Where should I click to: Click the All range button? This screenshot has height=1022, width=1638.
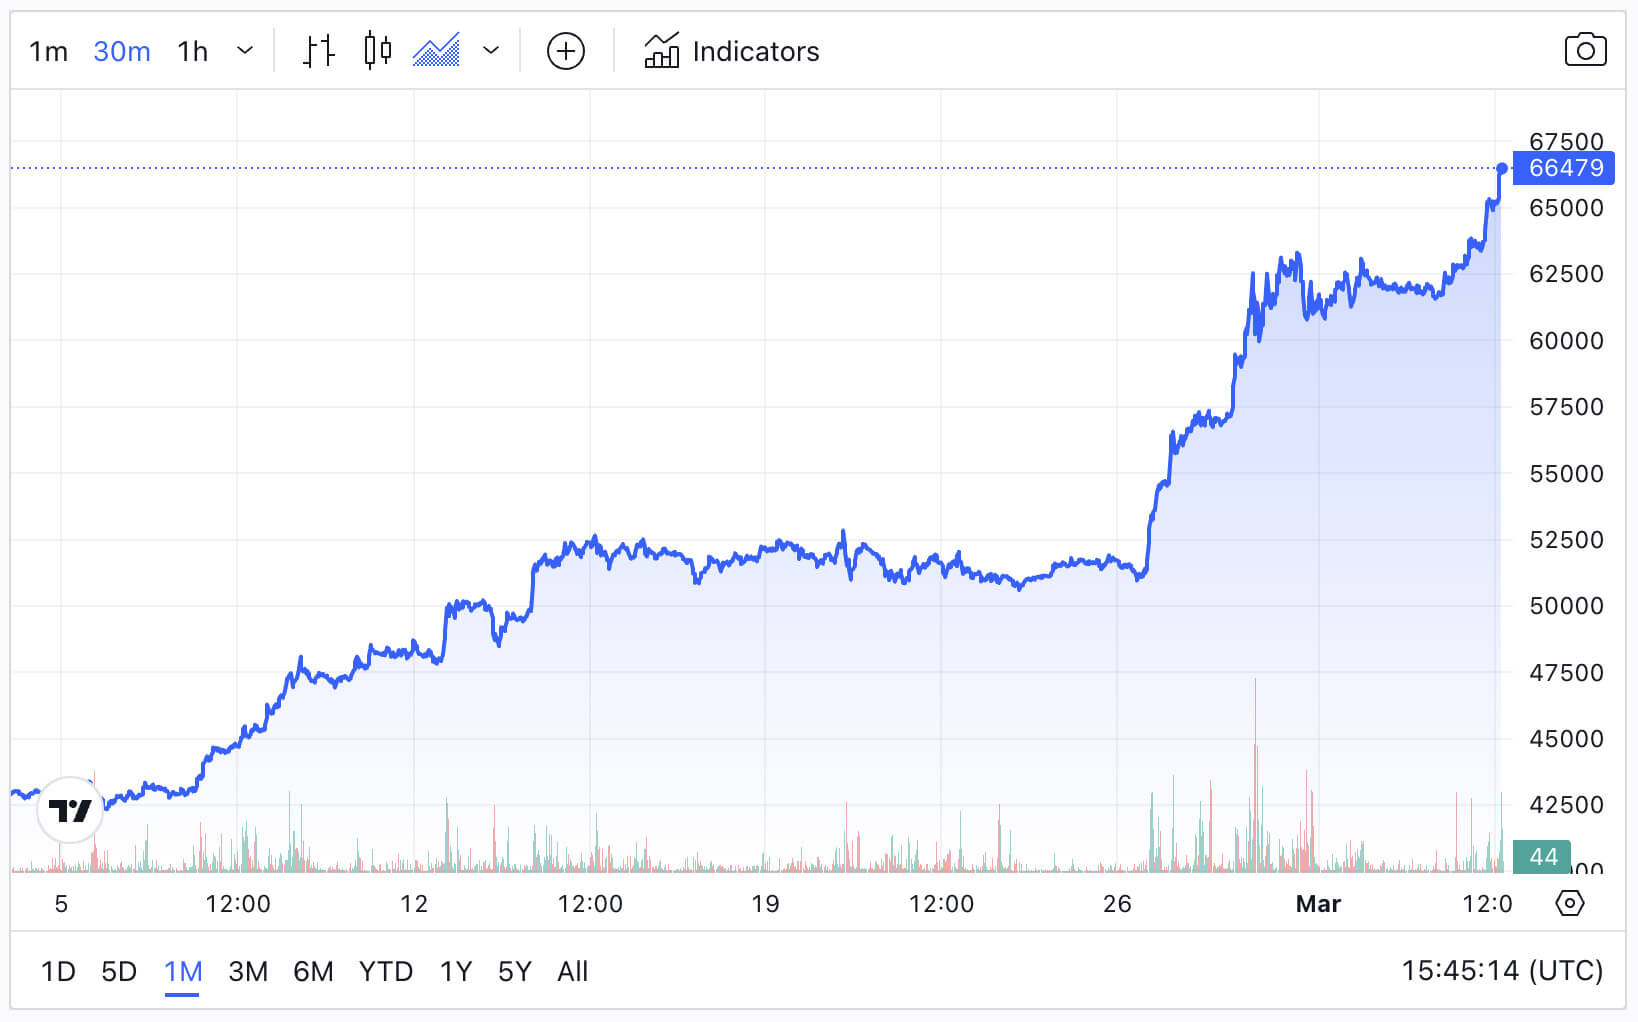click(x=572, y=971)
